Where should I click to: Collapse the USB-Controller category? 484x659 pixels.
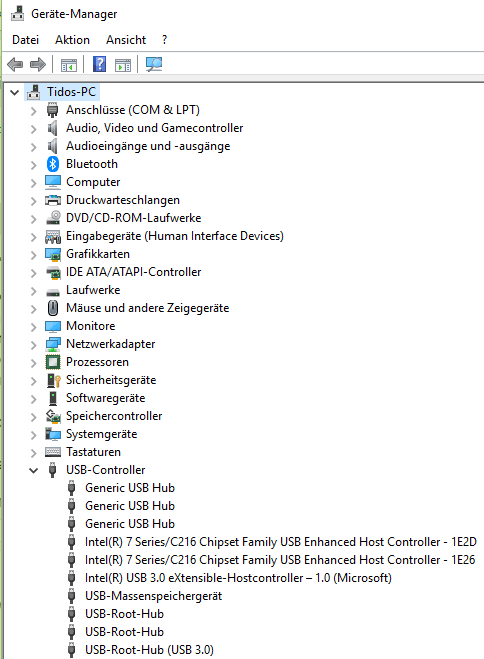(34, 470)
